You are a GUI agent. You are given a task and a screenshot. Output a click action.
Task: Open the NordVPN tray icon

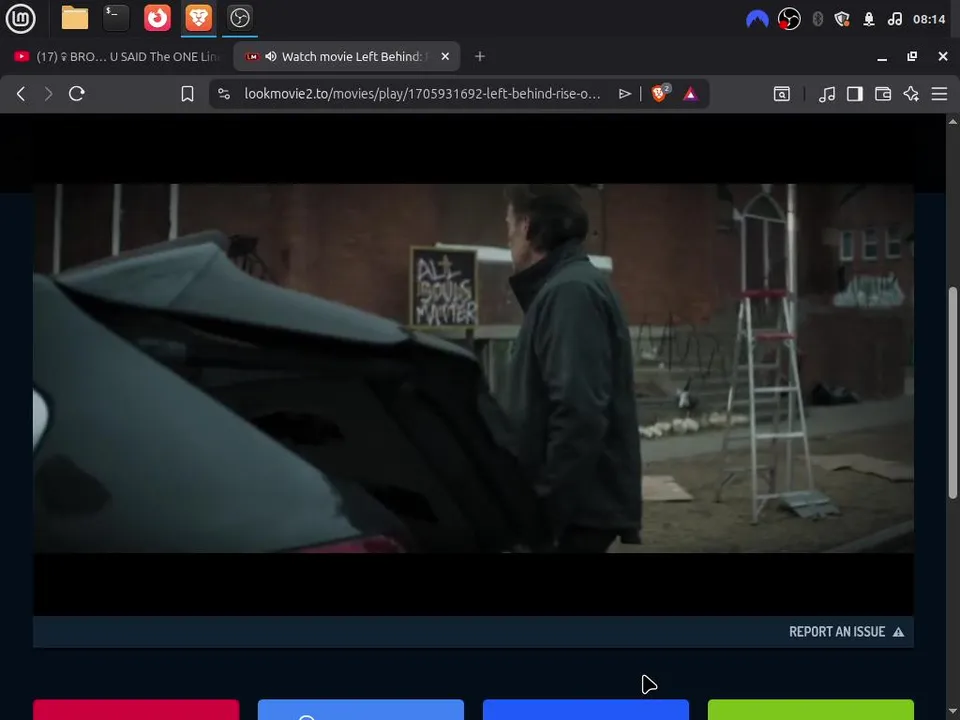tap(757, 19)
